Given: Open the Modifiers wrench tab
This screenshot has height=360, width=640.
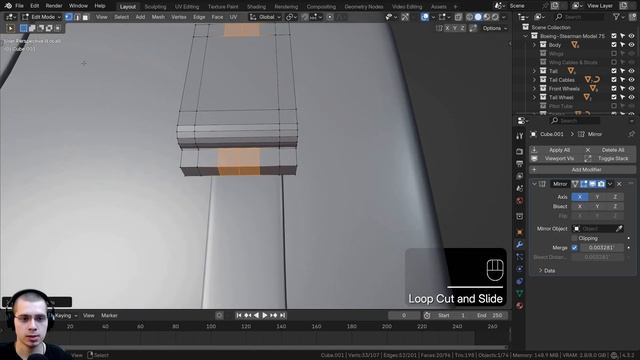Looking at the screenshot, I should [520, 244].
